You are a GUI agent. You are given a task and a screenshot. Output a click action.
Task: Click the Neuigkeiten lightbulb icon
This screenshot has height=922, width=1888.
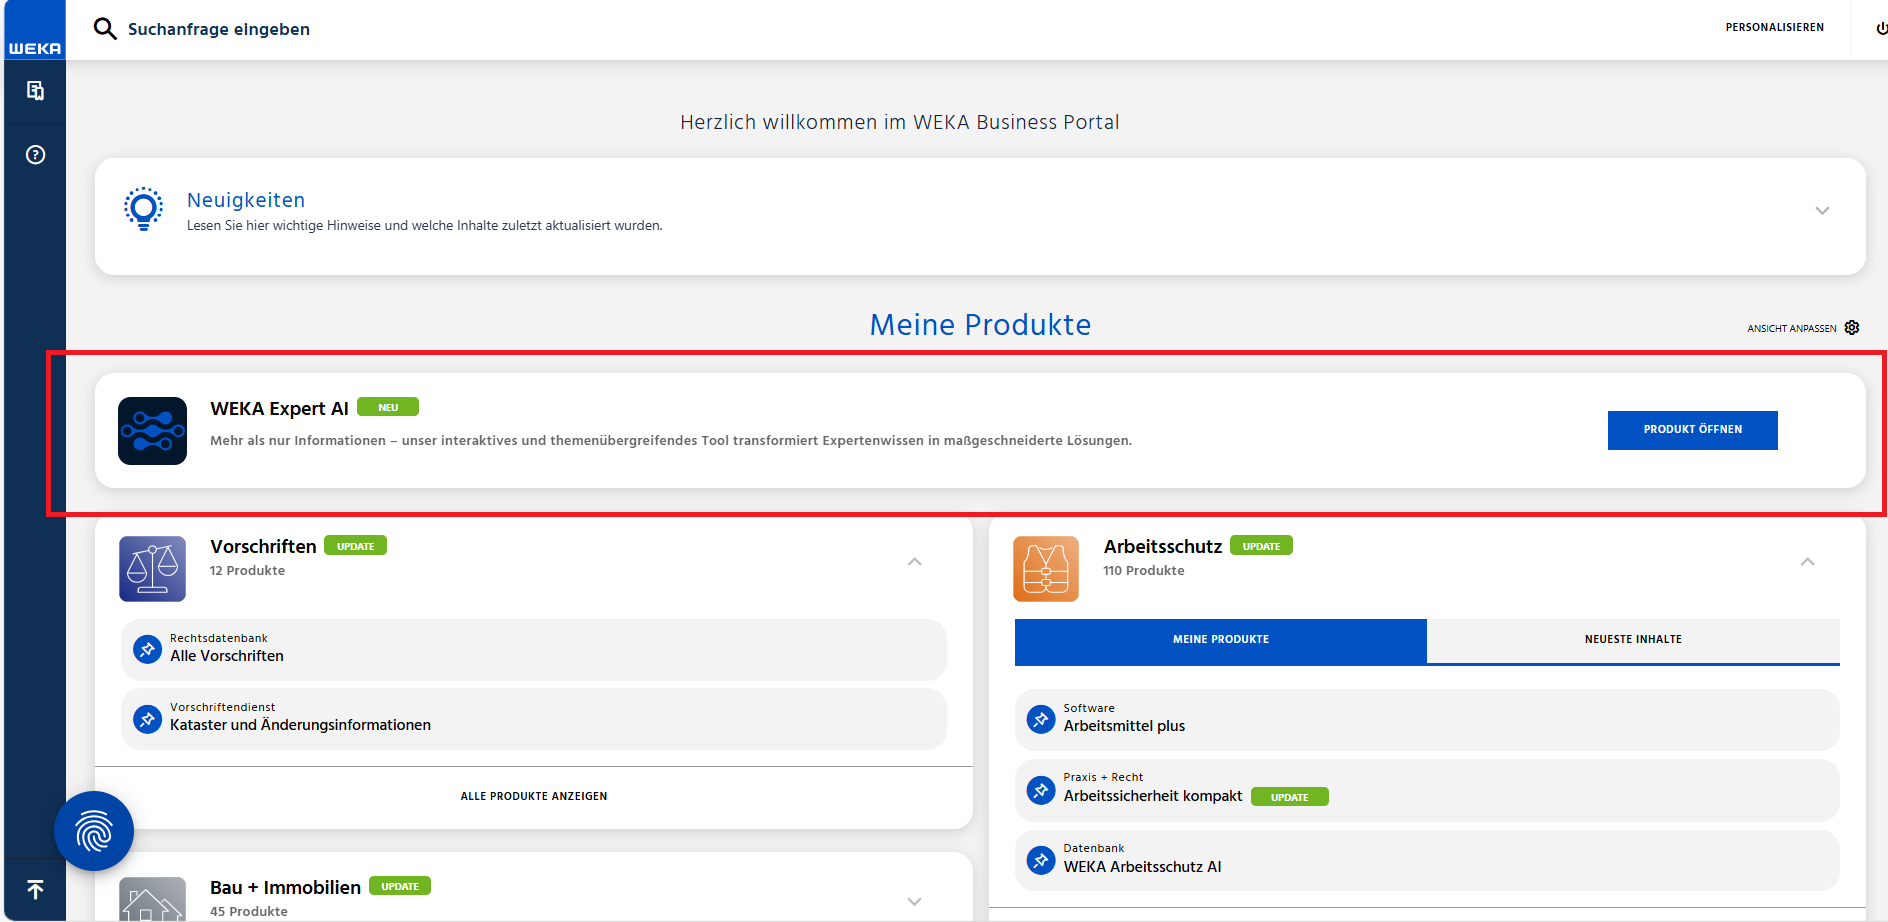point(143,209)
